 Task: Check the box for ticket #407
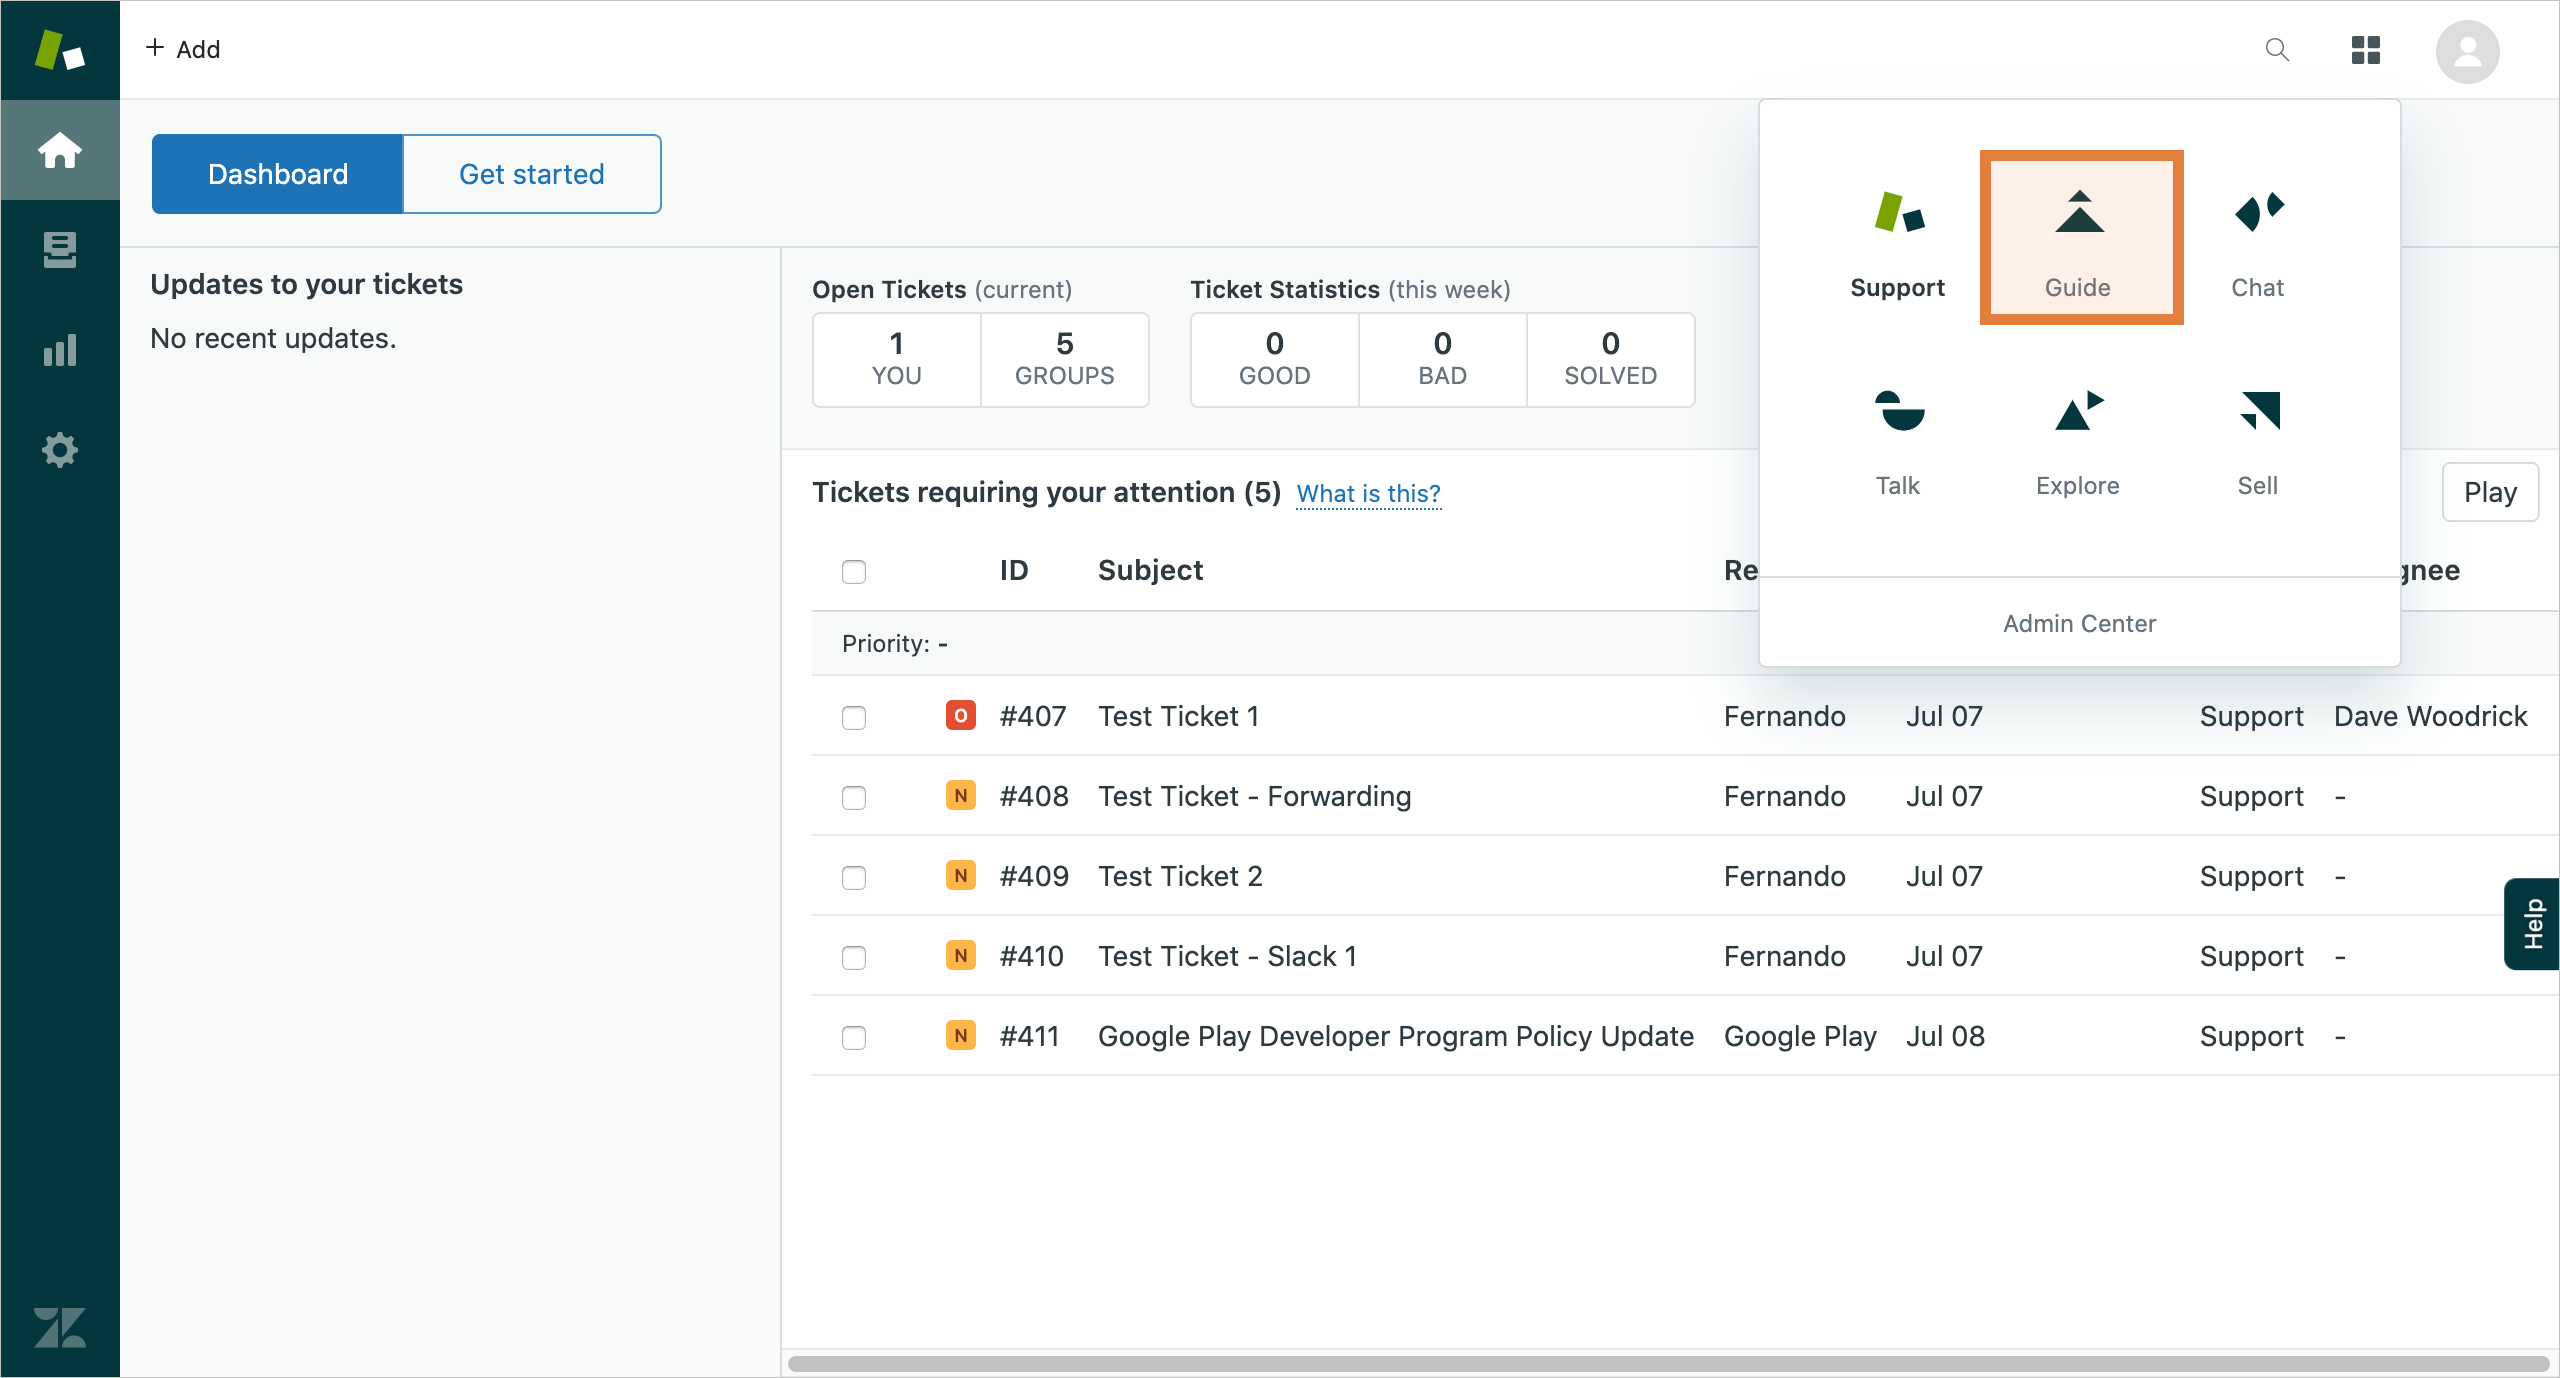(x=854, y=718)
